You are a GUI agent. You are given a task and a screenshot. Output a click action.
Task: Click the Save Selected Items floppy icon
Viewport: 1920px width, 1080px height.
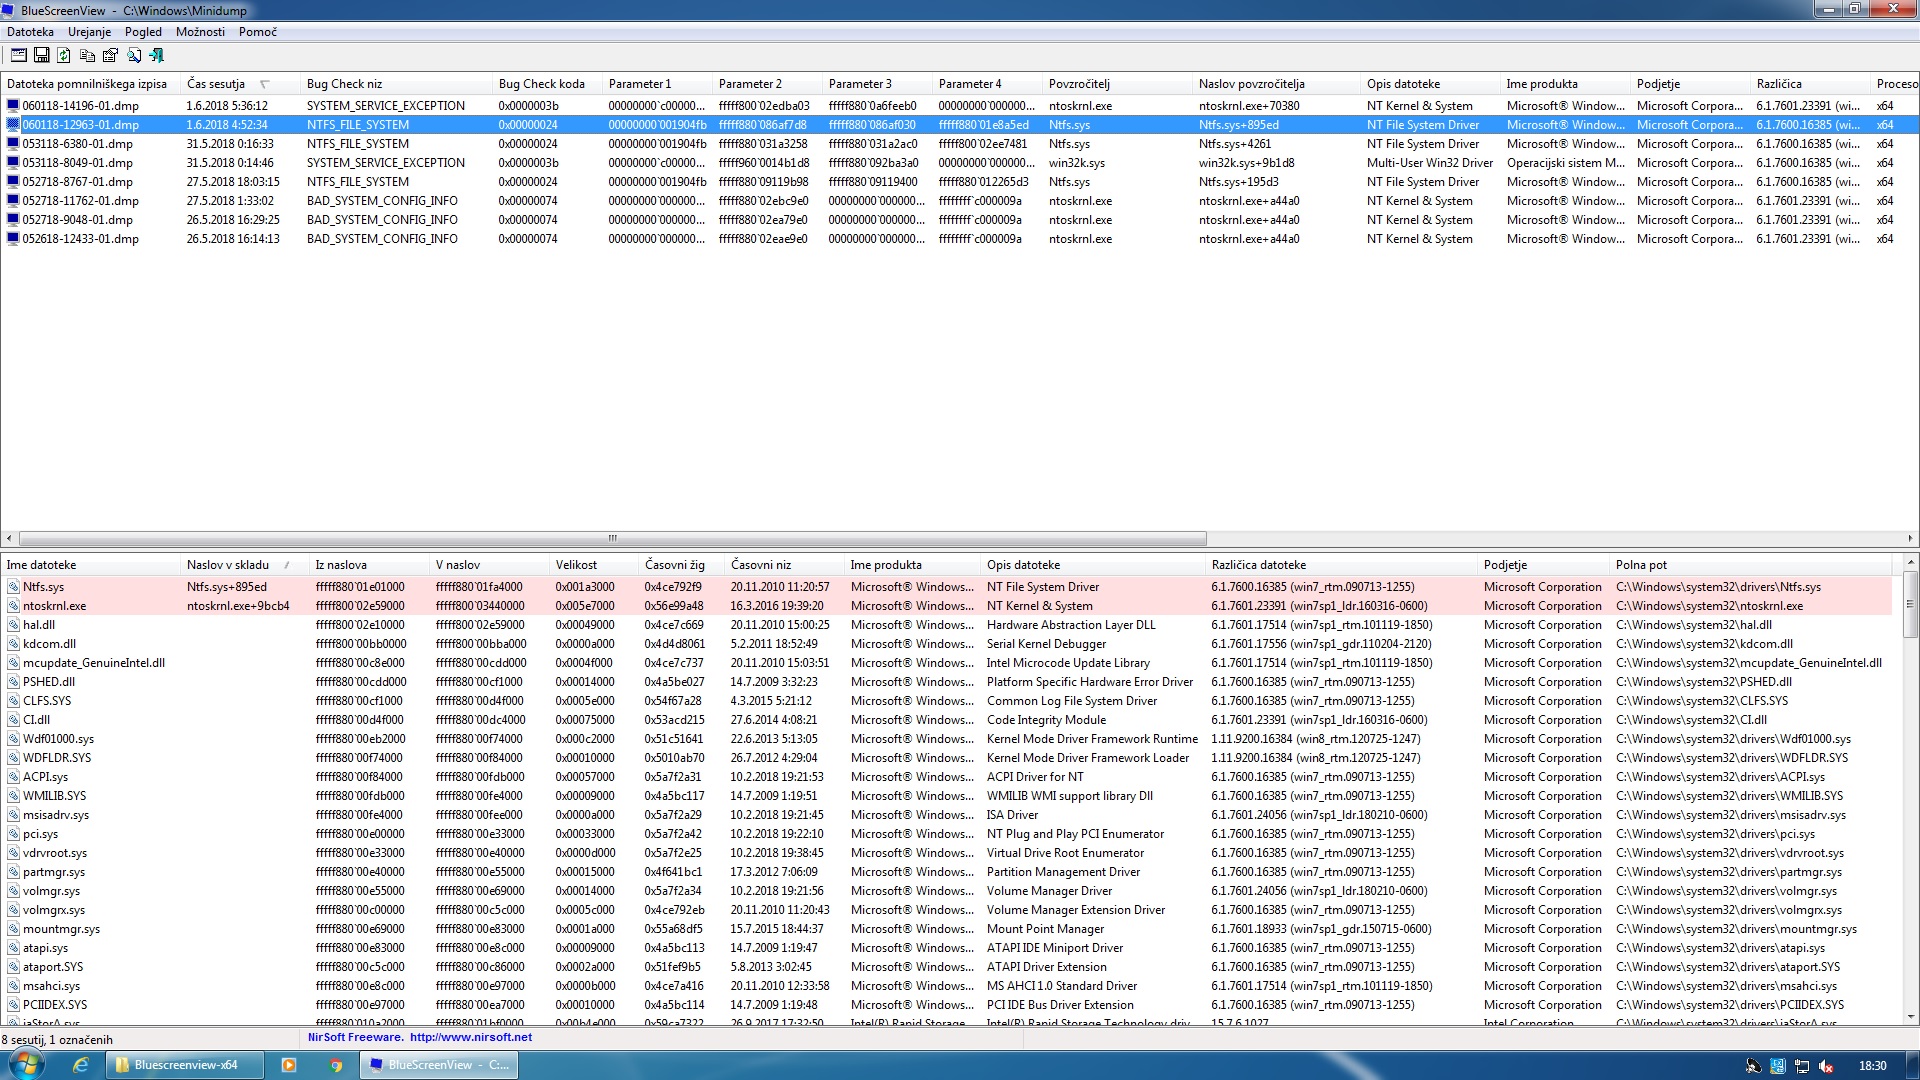coord(41,56)
